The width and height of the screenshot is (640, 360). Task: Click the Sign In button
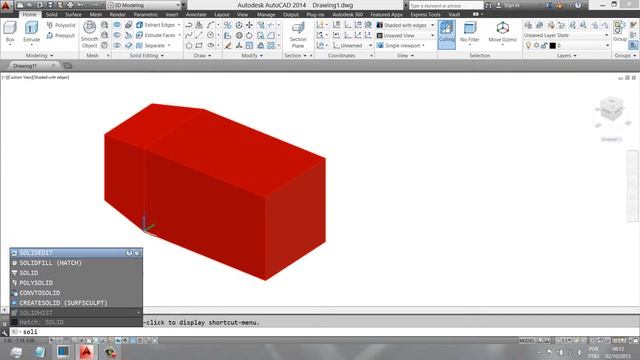tap(508, 5)
